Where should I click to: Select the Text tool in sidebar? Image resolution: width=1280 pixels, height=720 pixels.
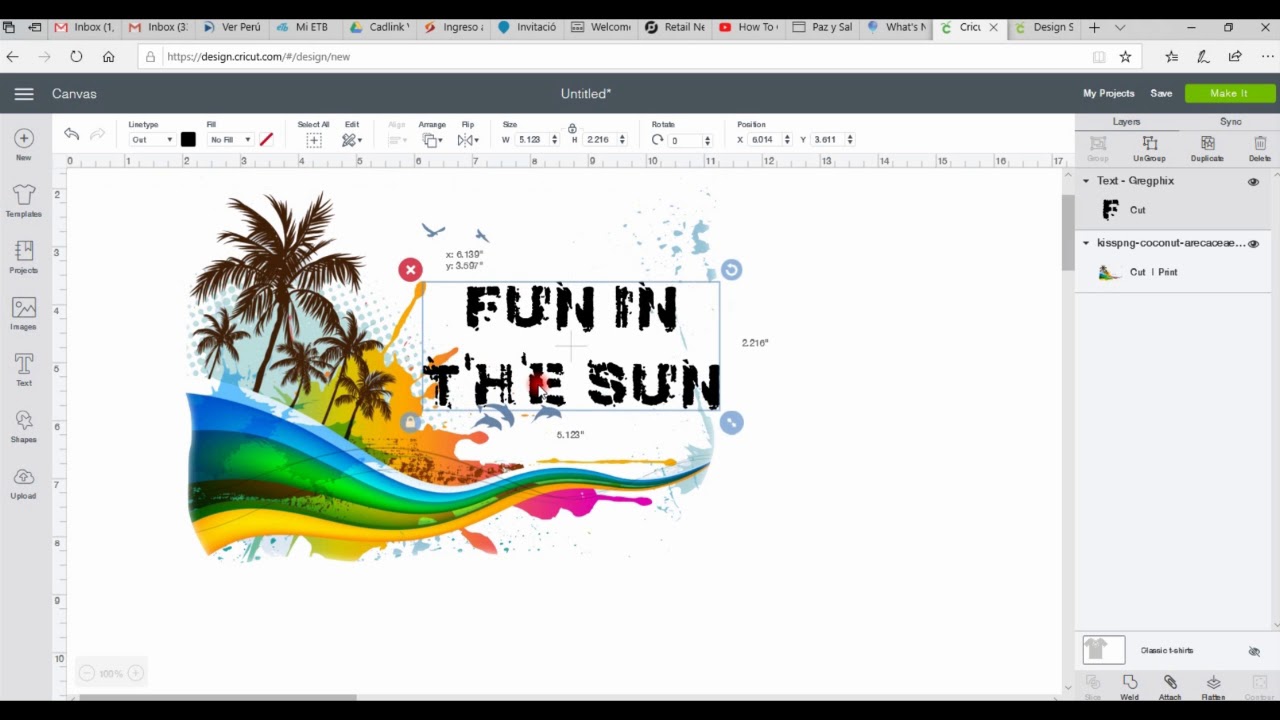(x=23, y=370)
